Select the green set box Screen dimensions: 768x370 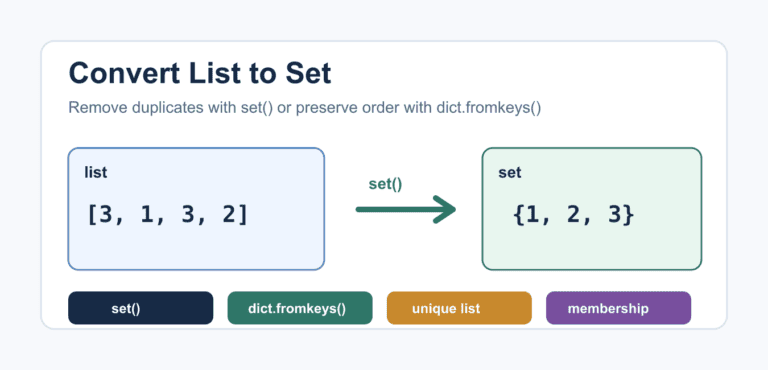pyautogui.click(x=592, y=209)
